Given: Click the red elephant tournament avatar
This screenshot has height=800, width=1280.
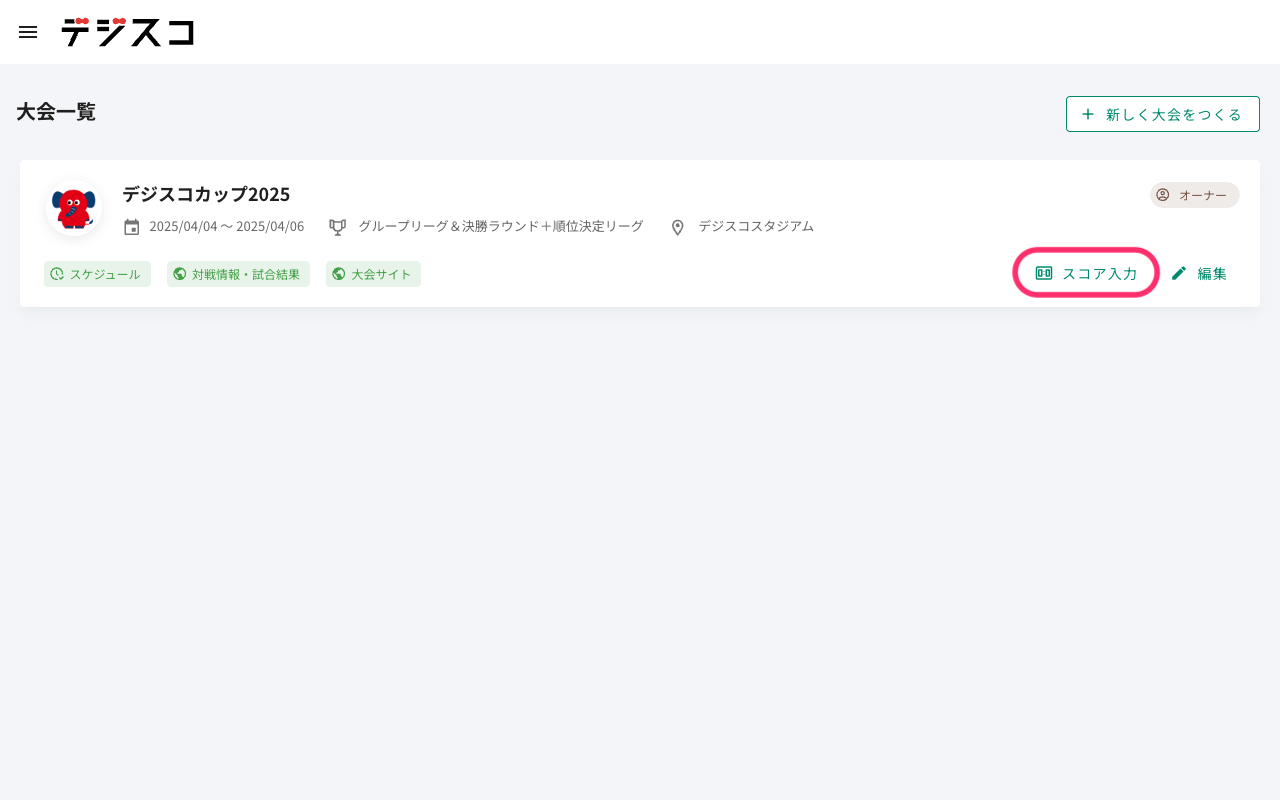Looking at the screenshot, I should pos(74,208).
